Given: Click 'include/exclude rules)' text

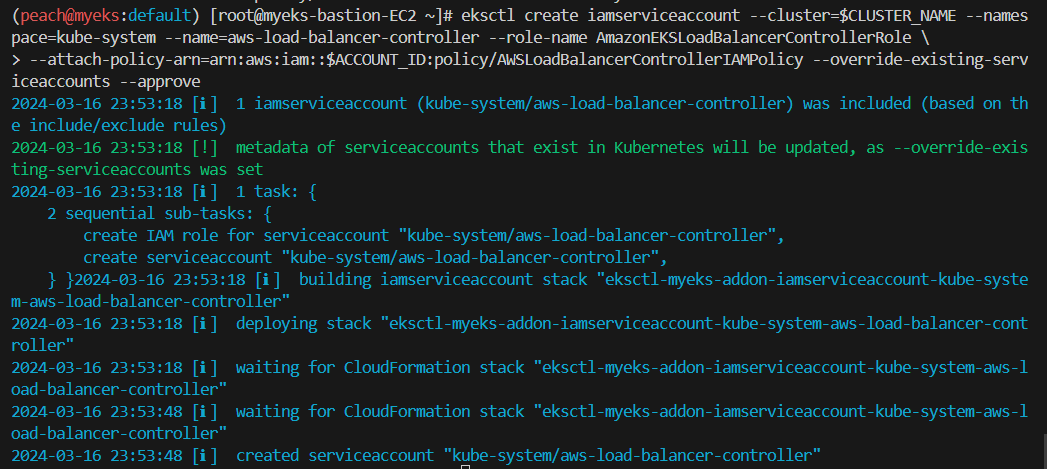Looking at the screenshot, I should (128, 126).
